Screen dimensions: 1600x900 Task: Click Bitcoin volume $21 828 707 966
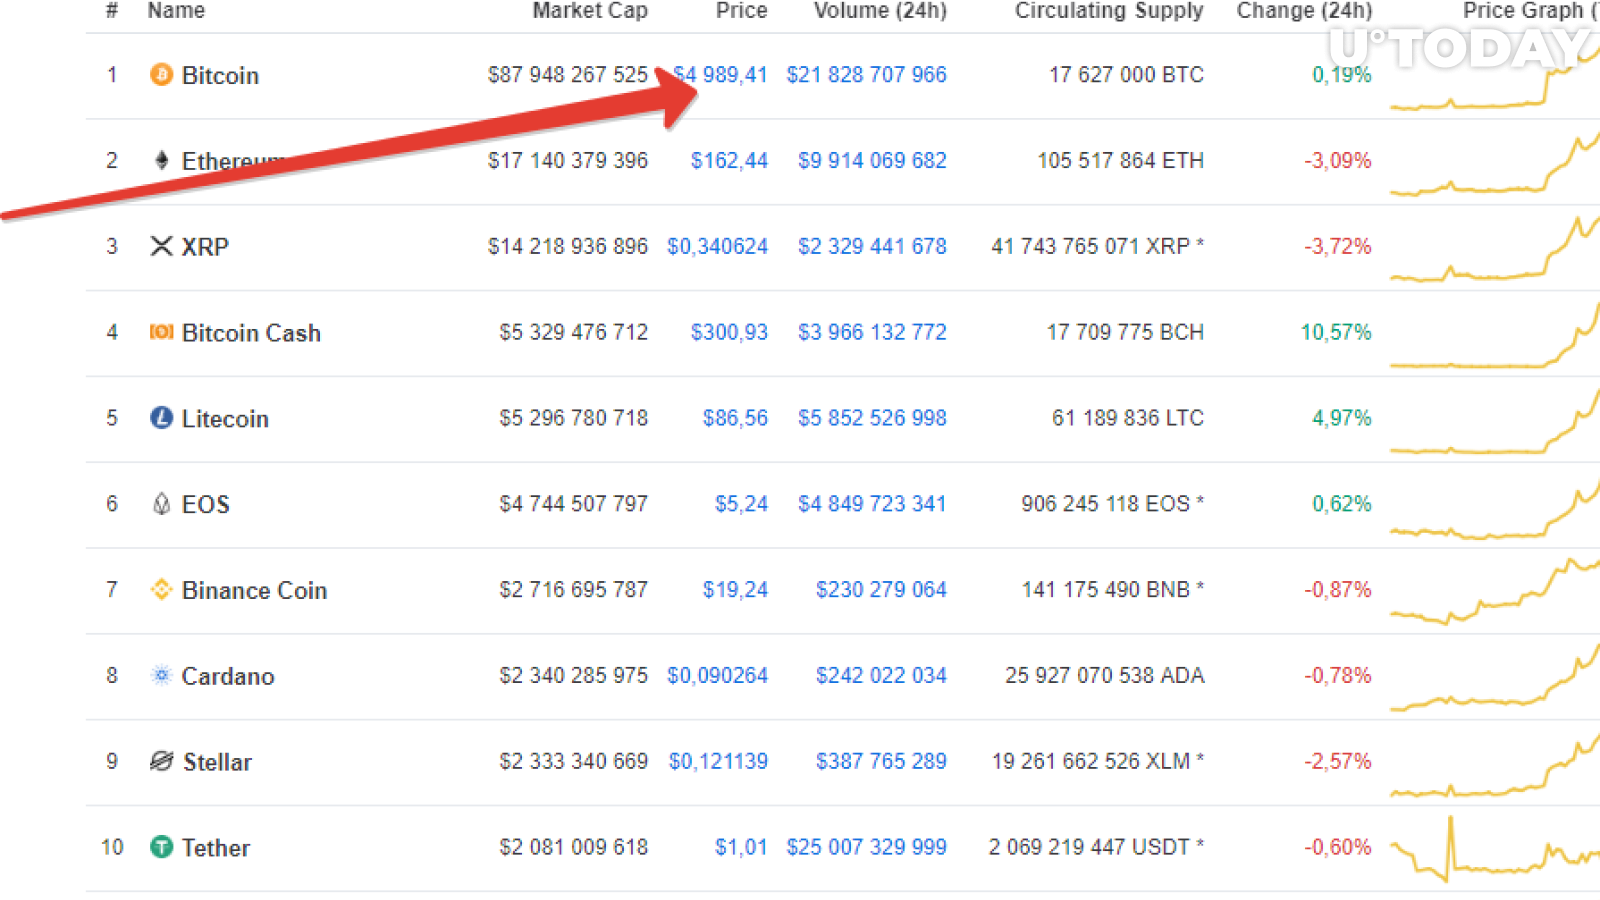[866, 75]
